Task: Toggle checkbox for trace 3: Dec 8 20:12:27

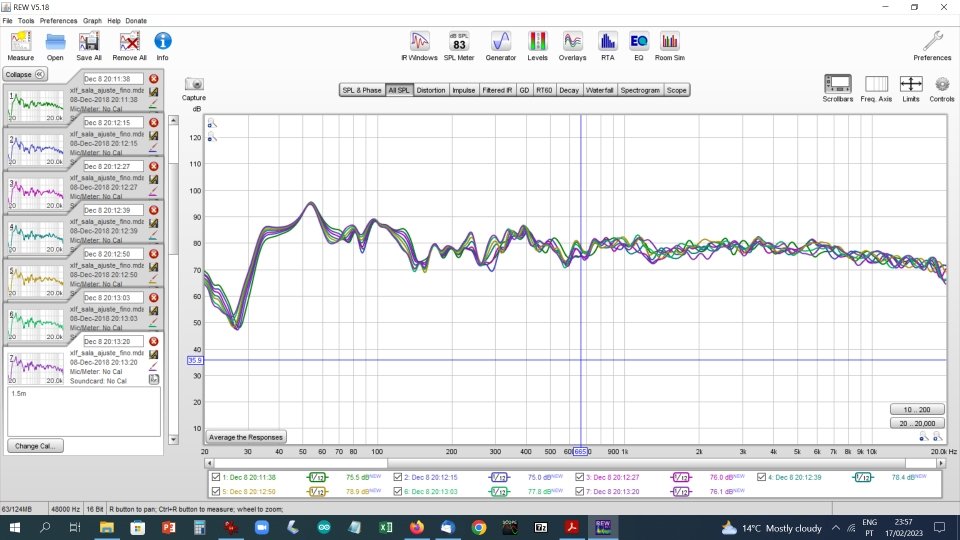Action: point(579,477)
